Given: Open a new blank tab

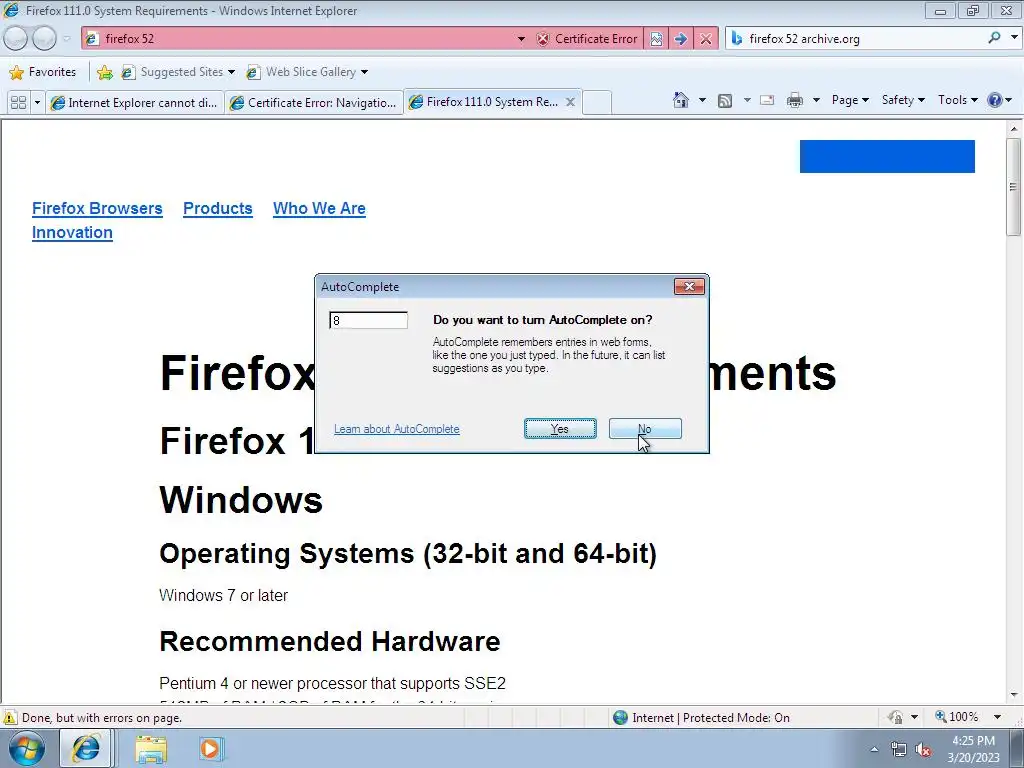Looking at the screenshot, I should [597, 103].
